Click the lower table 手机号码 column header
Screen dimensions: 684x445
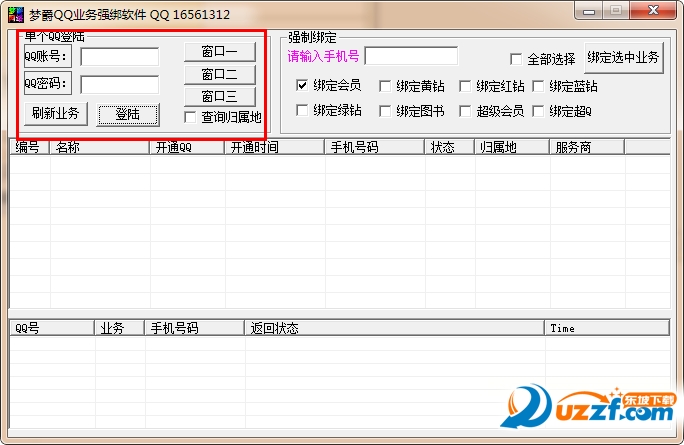coord(195,328)
